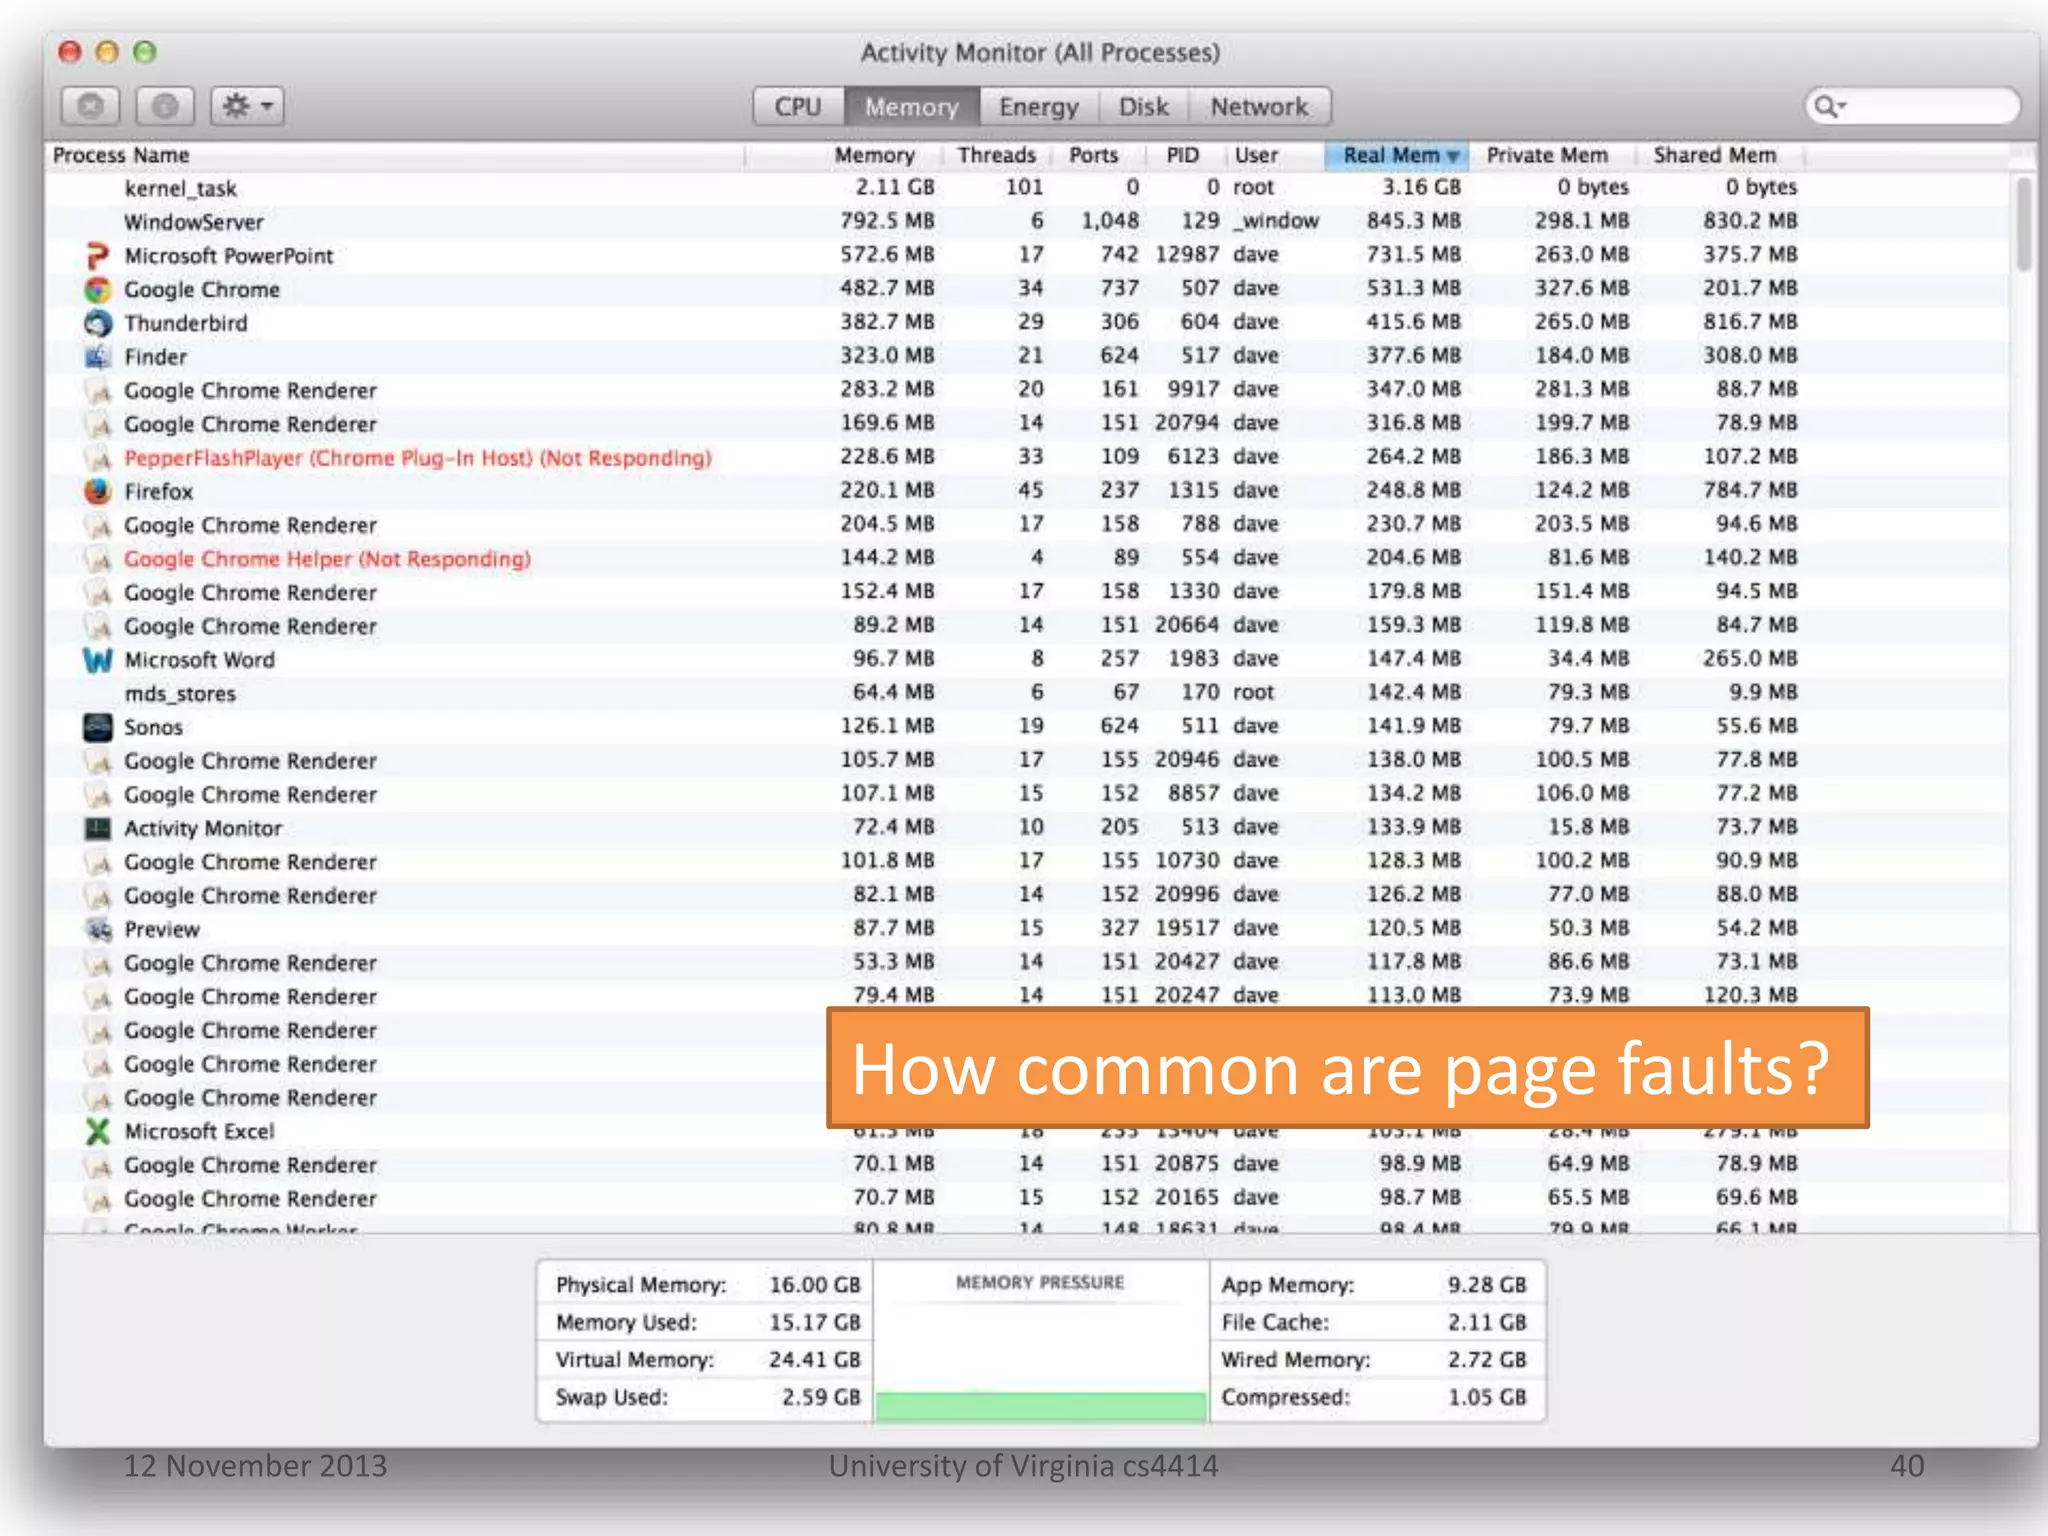Click icon of Chrome Renderer PID 1330
The image size is (2048, 1536).
[x=98, y=593]
